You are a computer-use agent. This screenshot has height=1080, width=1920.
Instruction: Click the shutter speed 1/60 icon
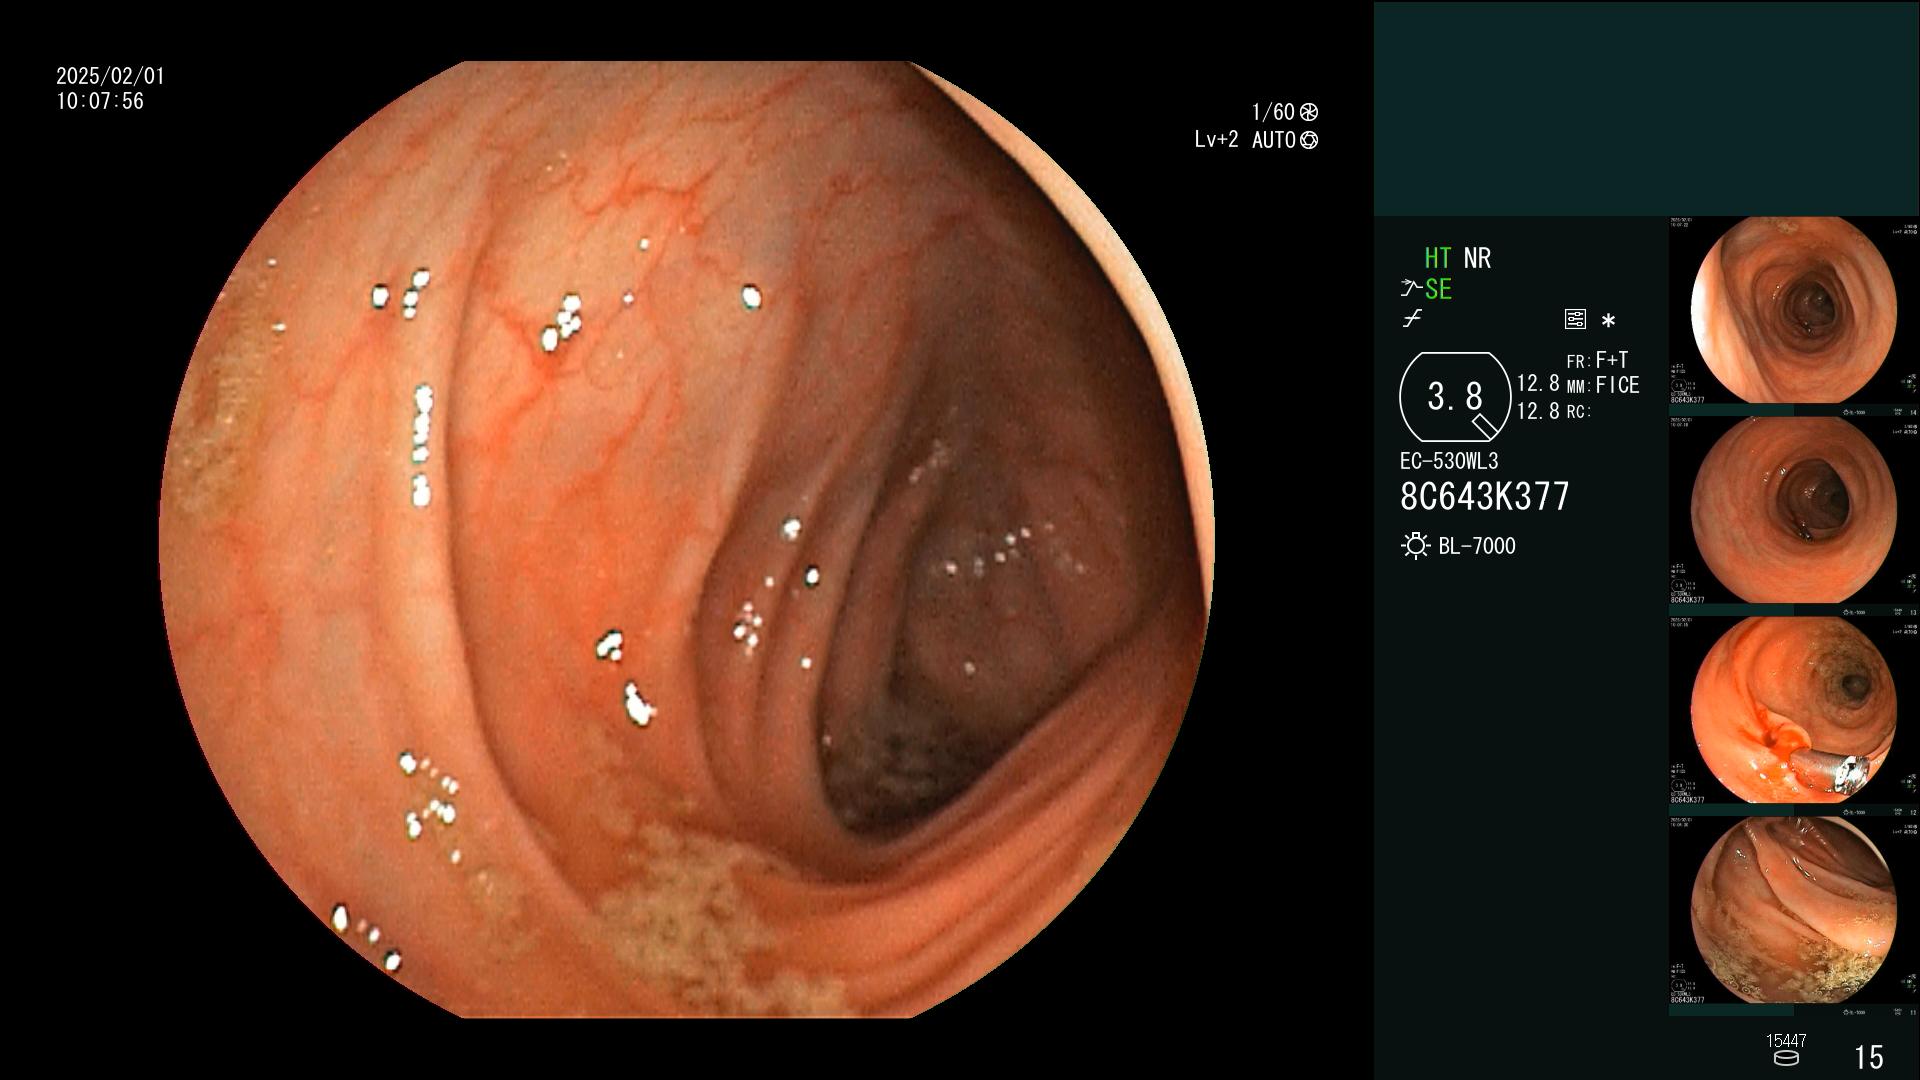tap(1308, 112)
